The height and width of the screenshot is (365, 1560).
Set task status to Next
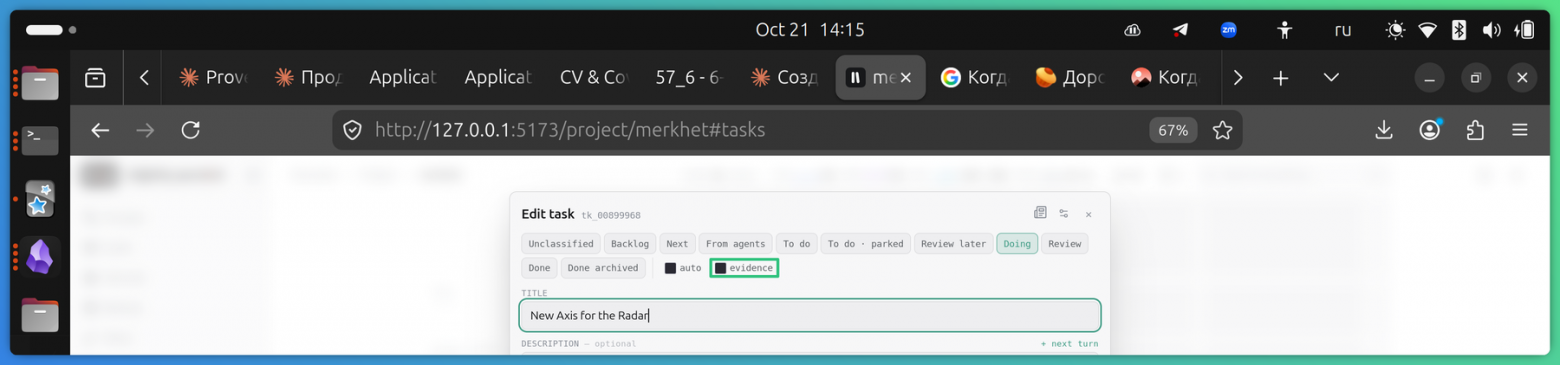tap(677, 244)
